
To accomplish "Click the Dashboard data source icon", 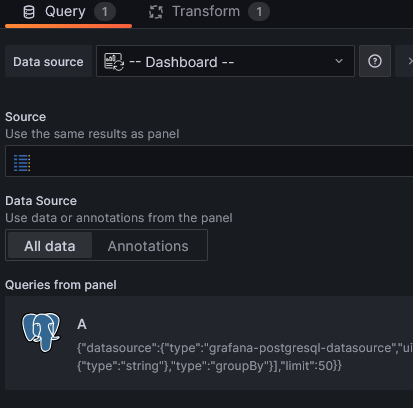I will [114, 62].
